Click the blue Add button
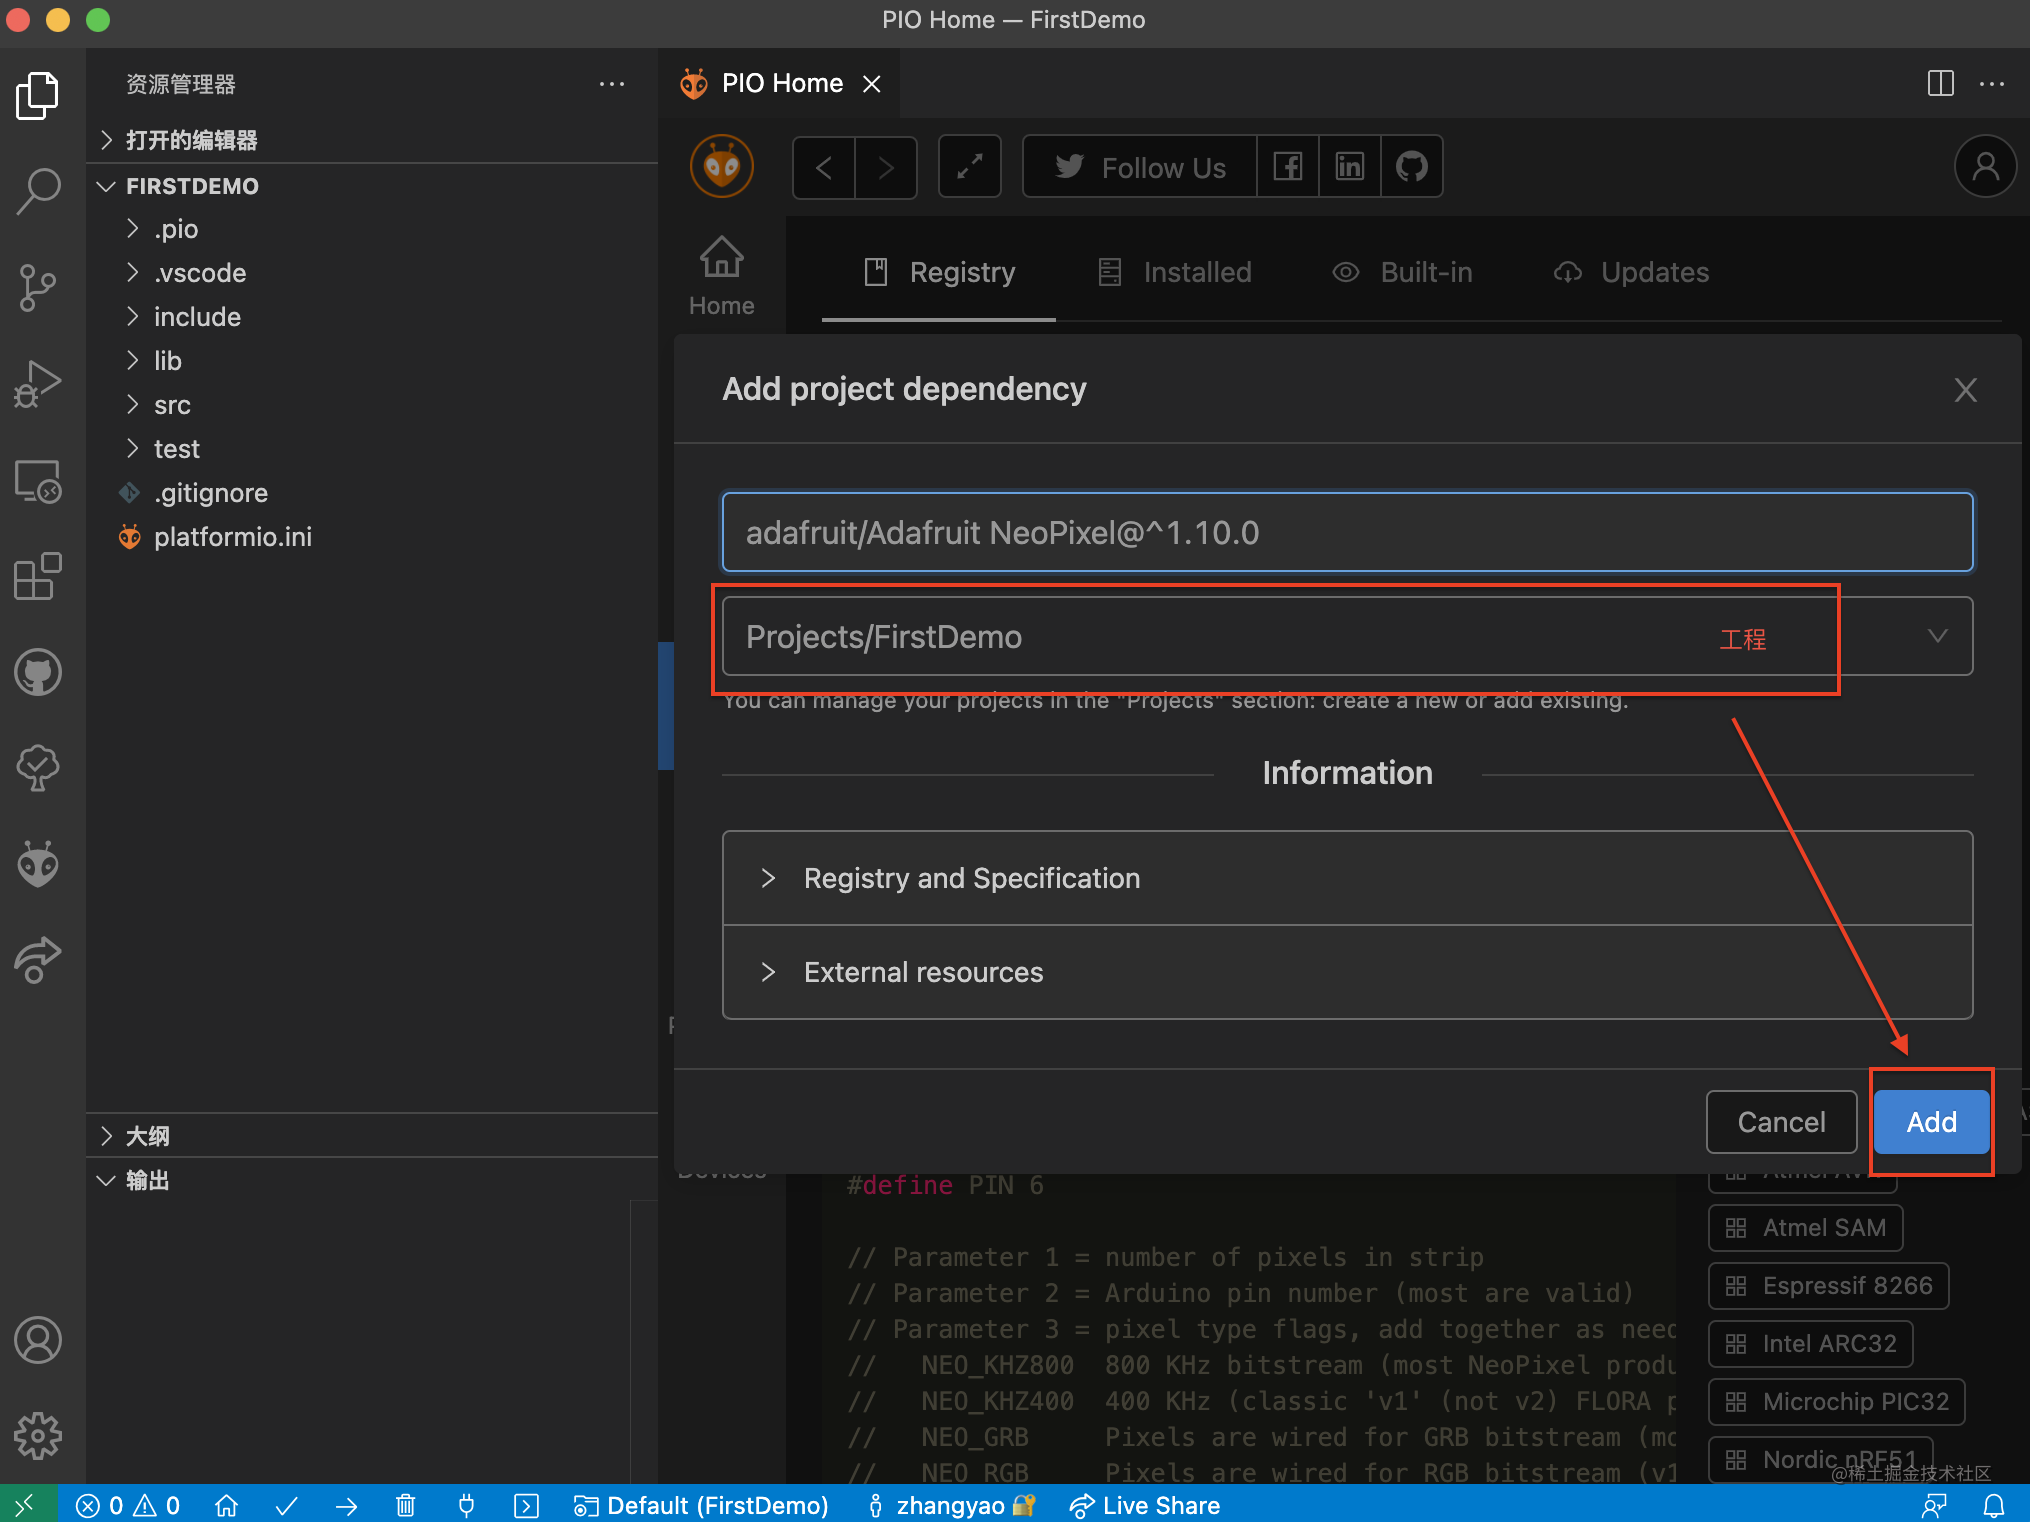This screenshot has width=2030, height=1522. pyautogui.click(x=1930, y=1122)
